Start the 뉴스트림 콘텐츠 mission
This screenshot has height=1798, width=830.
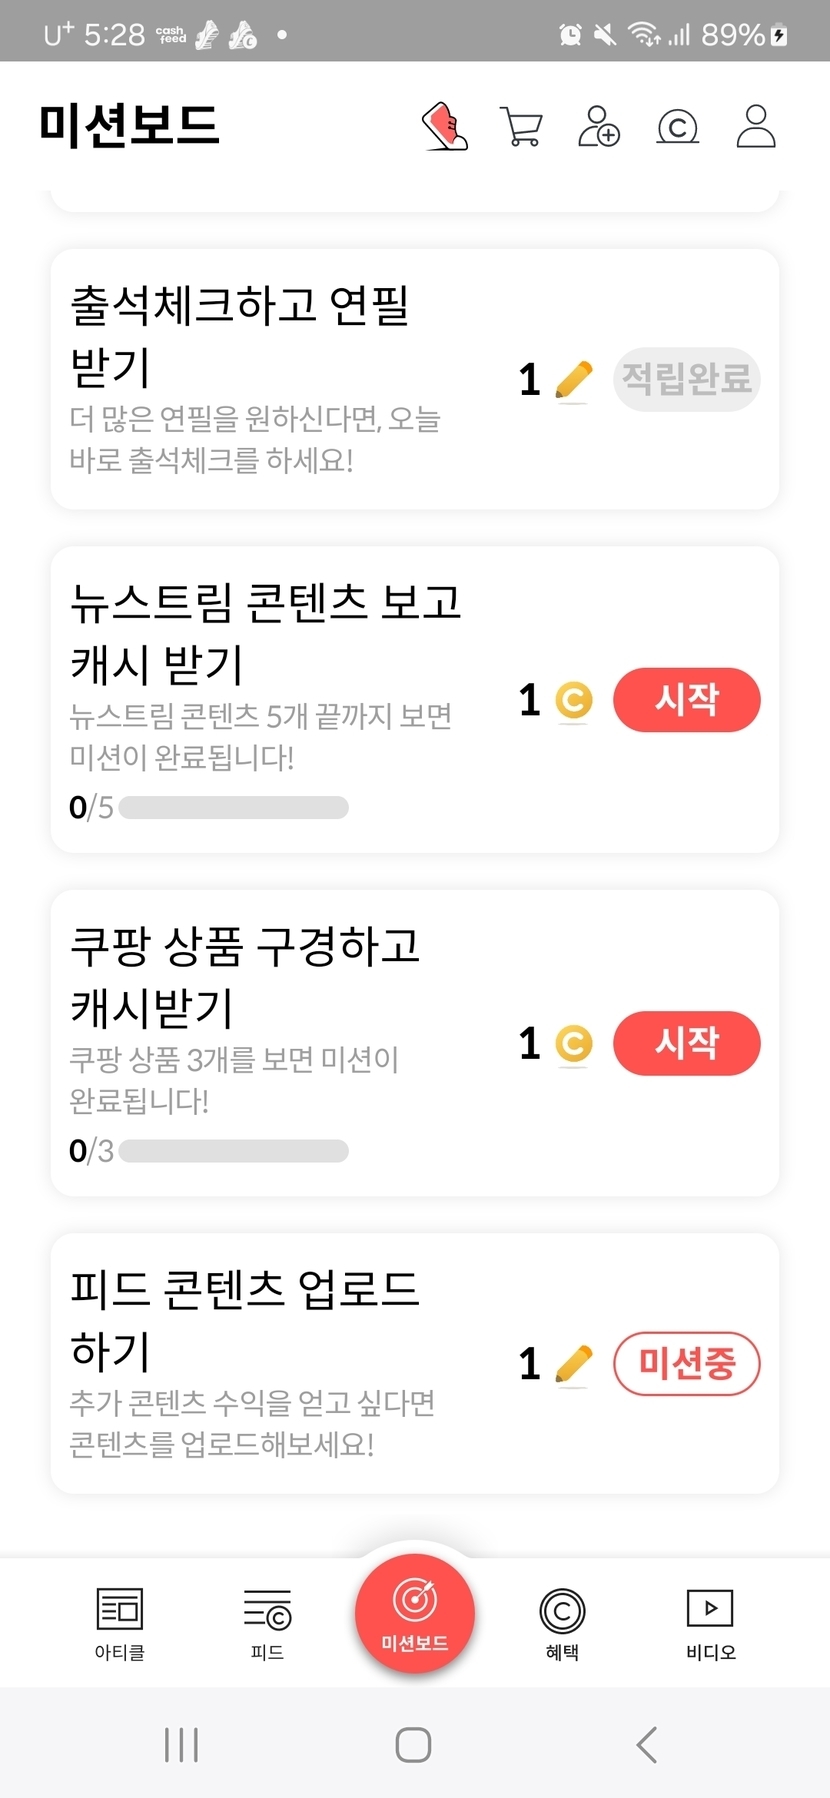(x=686, y=699)
